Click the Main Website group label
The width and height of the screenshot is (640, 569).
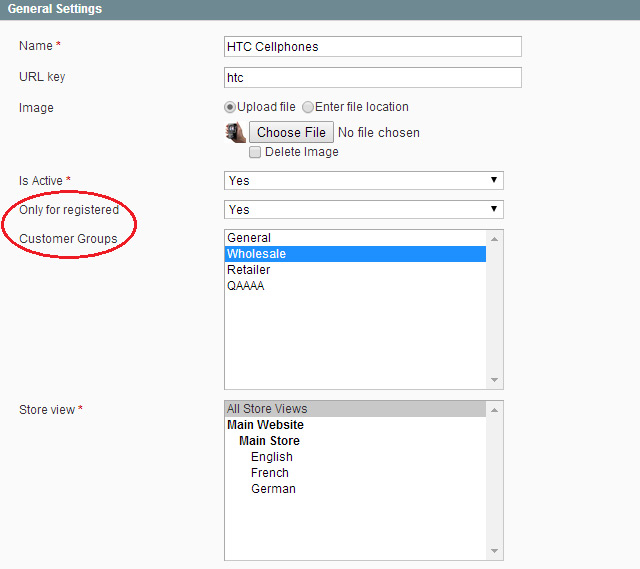tap(265, 425)
